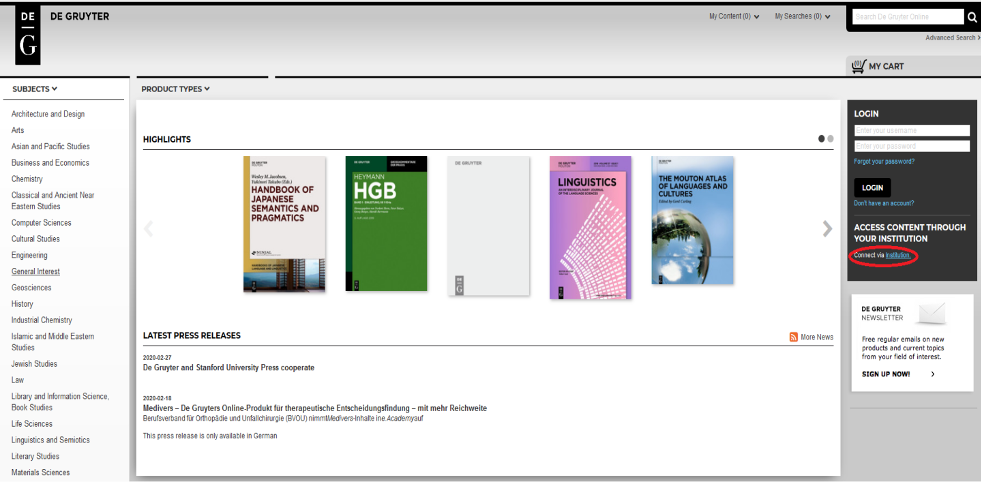Open Islamic and Middle Eastern Studies
The height and width of the screenshot is (483, 981).
pos(53,342)
